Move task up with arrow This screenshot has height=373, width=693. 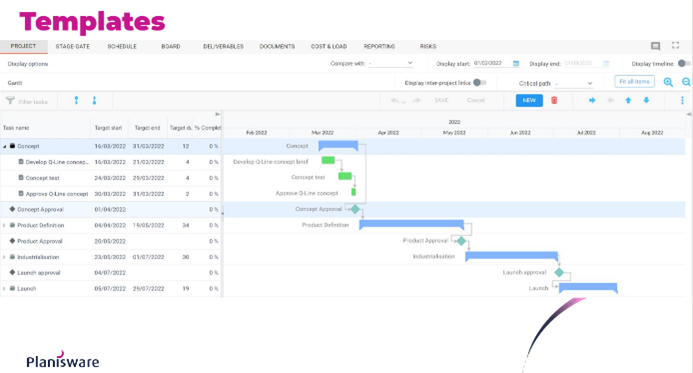point(628,100)
